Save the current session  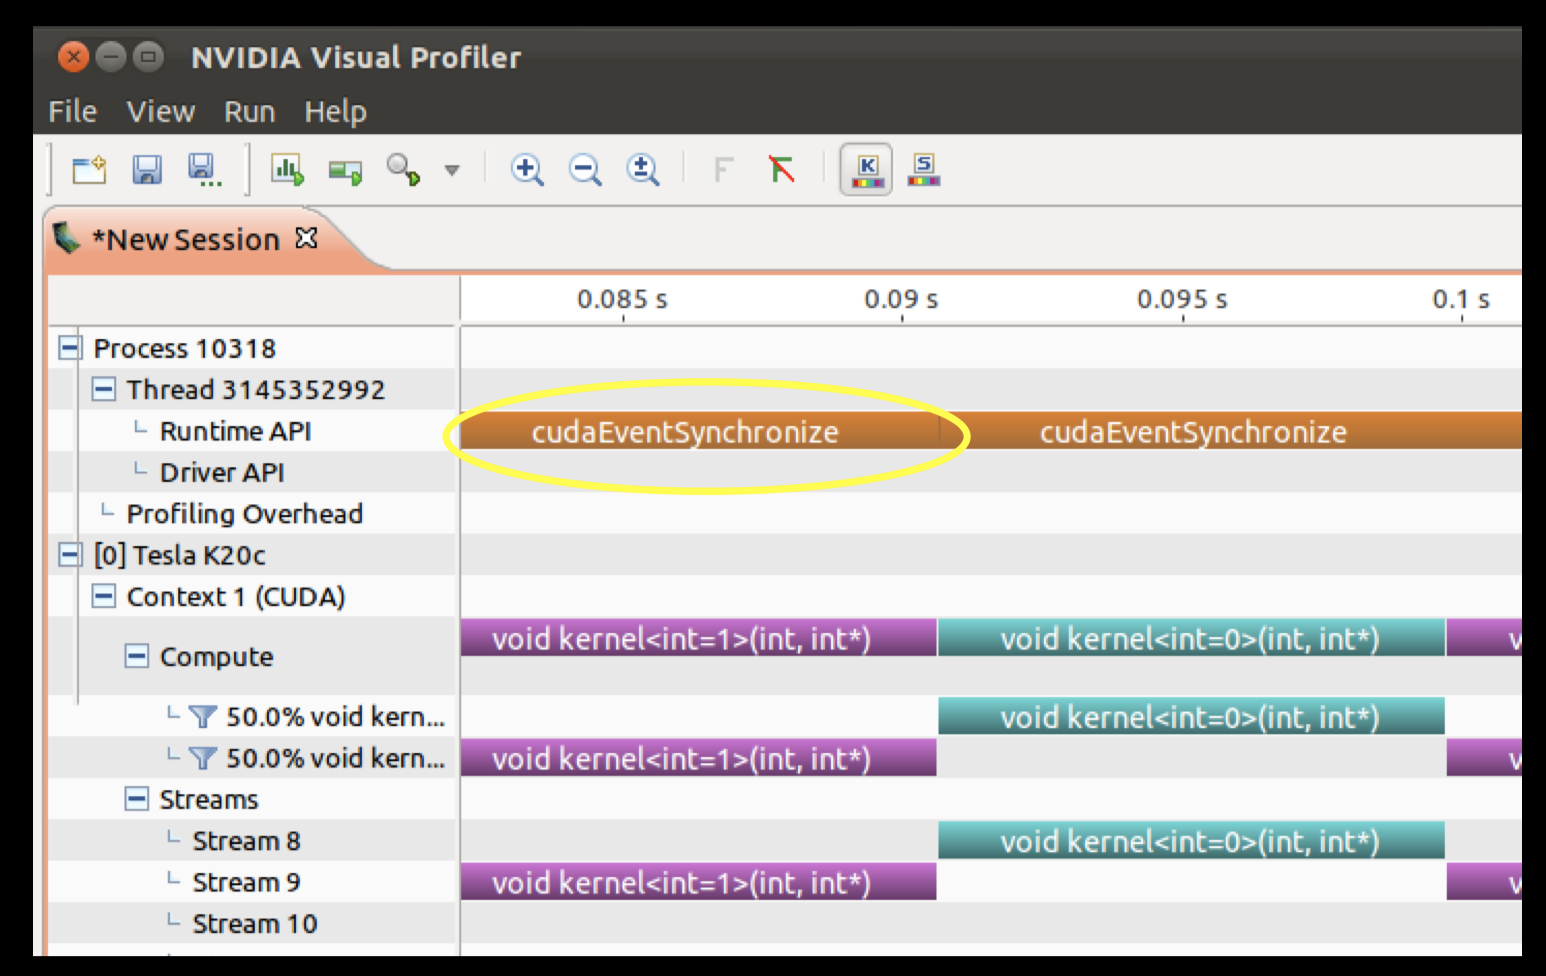point(148,170)
